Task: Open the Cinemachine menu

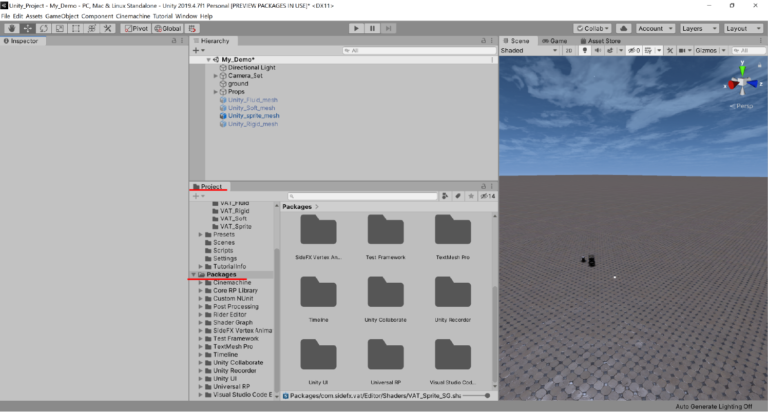Action: click(x=133, y=16)
